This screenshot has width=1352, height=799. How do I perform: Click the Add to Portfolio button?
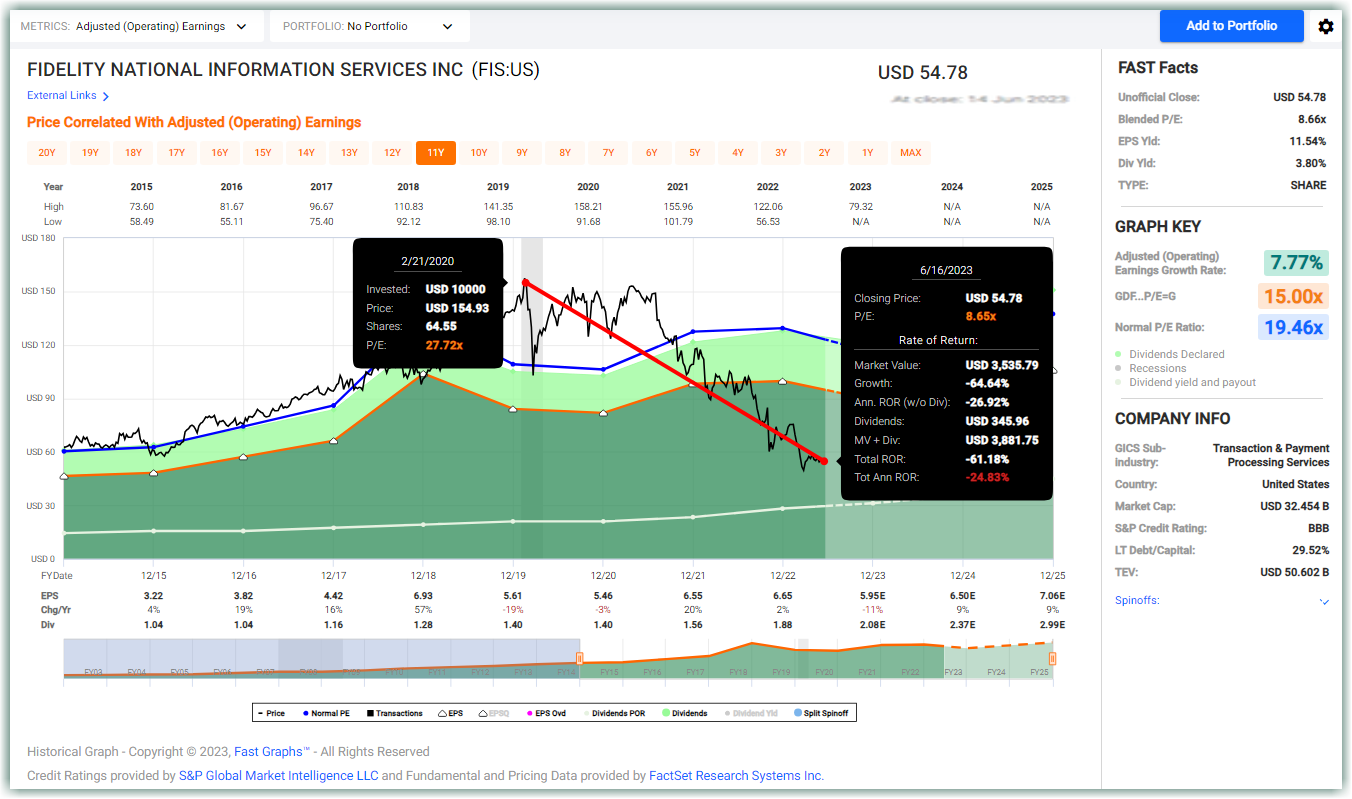coord(1232,26)
